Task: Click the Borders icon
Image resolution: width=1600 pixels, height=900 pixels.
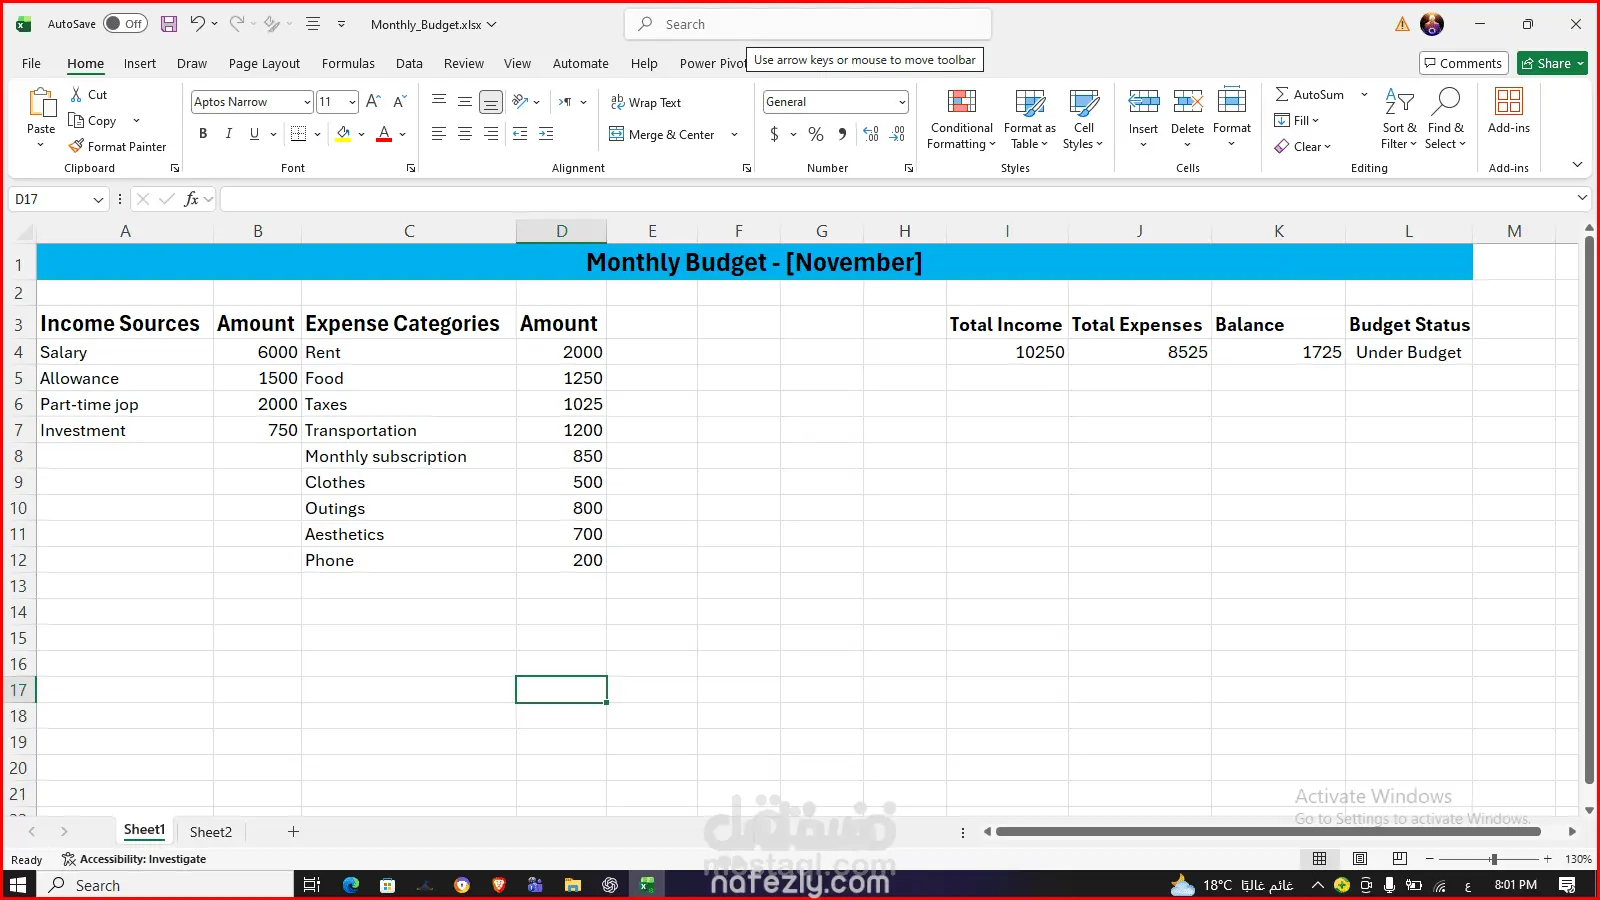Action: pyautogui.click(x=298, y=134)
